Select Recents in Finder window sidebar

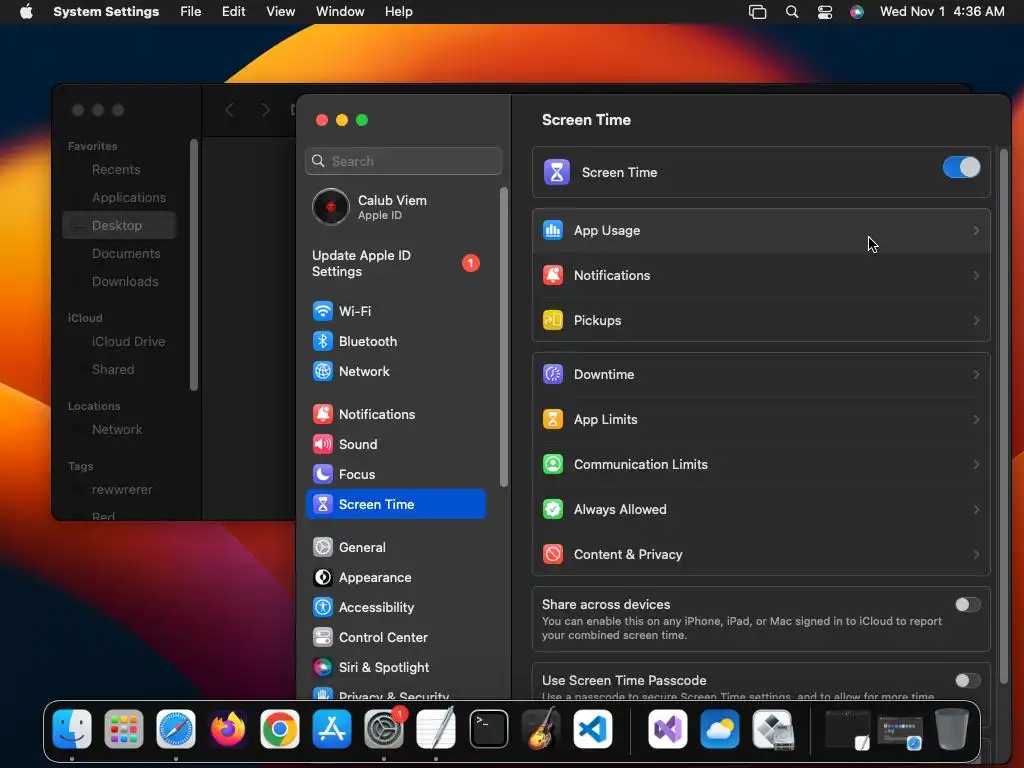(120, 170)
